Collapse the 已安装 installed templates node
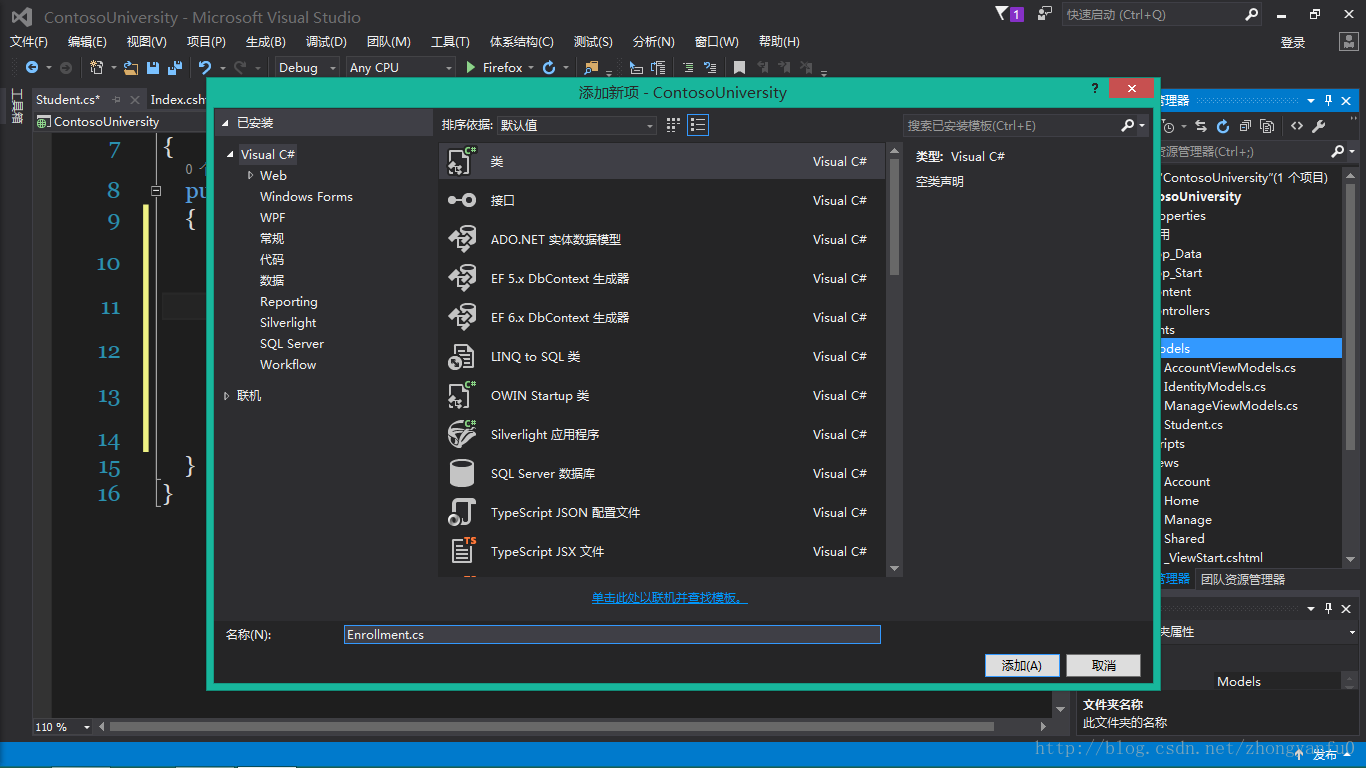The width and height of the screenshot is (1366, 768). tap(226, 123)
